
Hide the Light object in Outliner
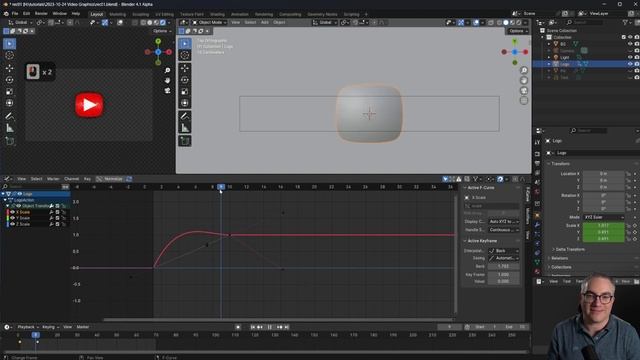(630, 58)
